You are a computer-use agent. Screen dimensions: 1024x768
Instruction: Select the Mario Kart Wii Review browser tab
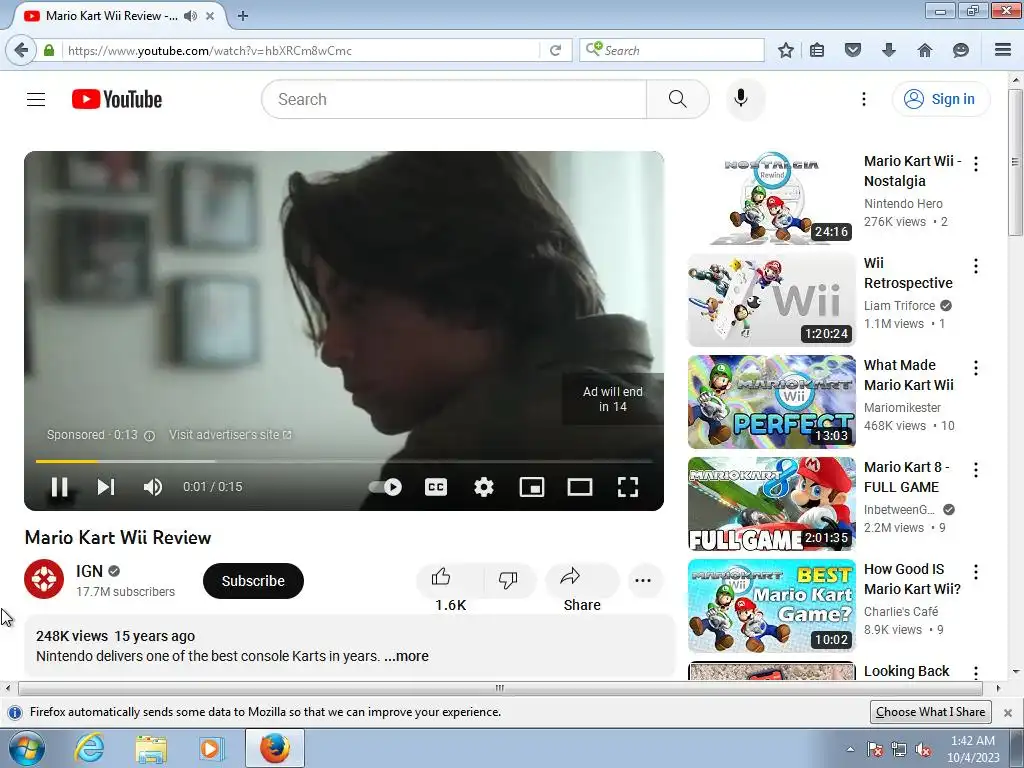pos(112,16)
